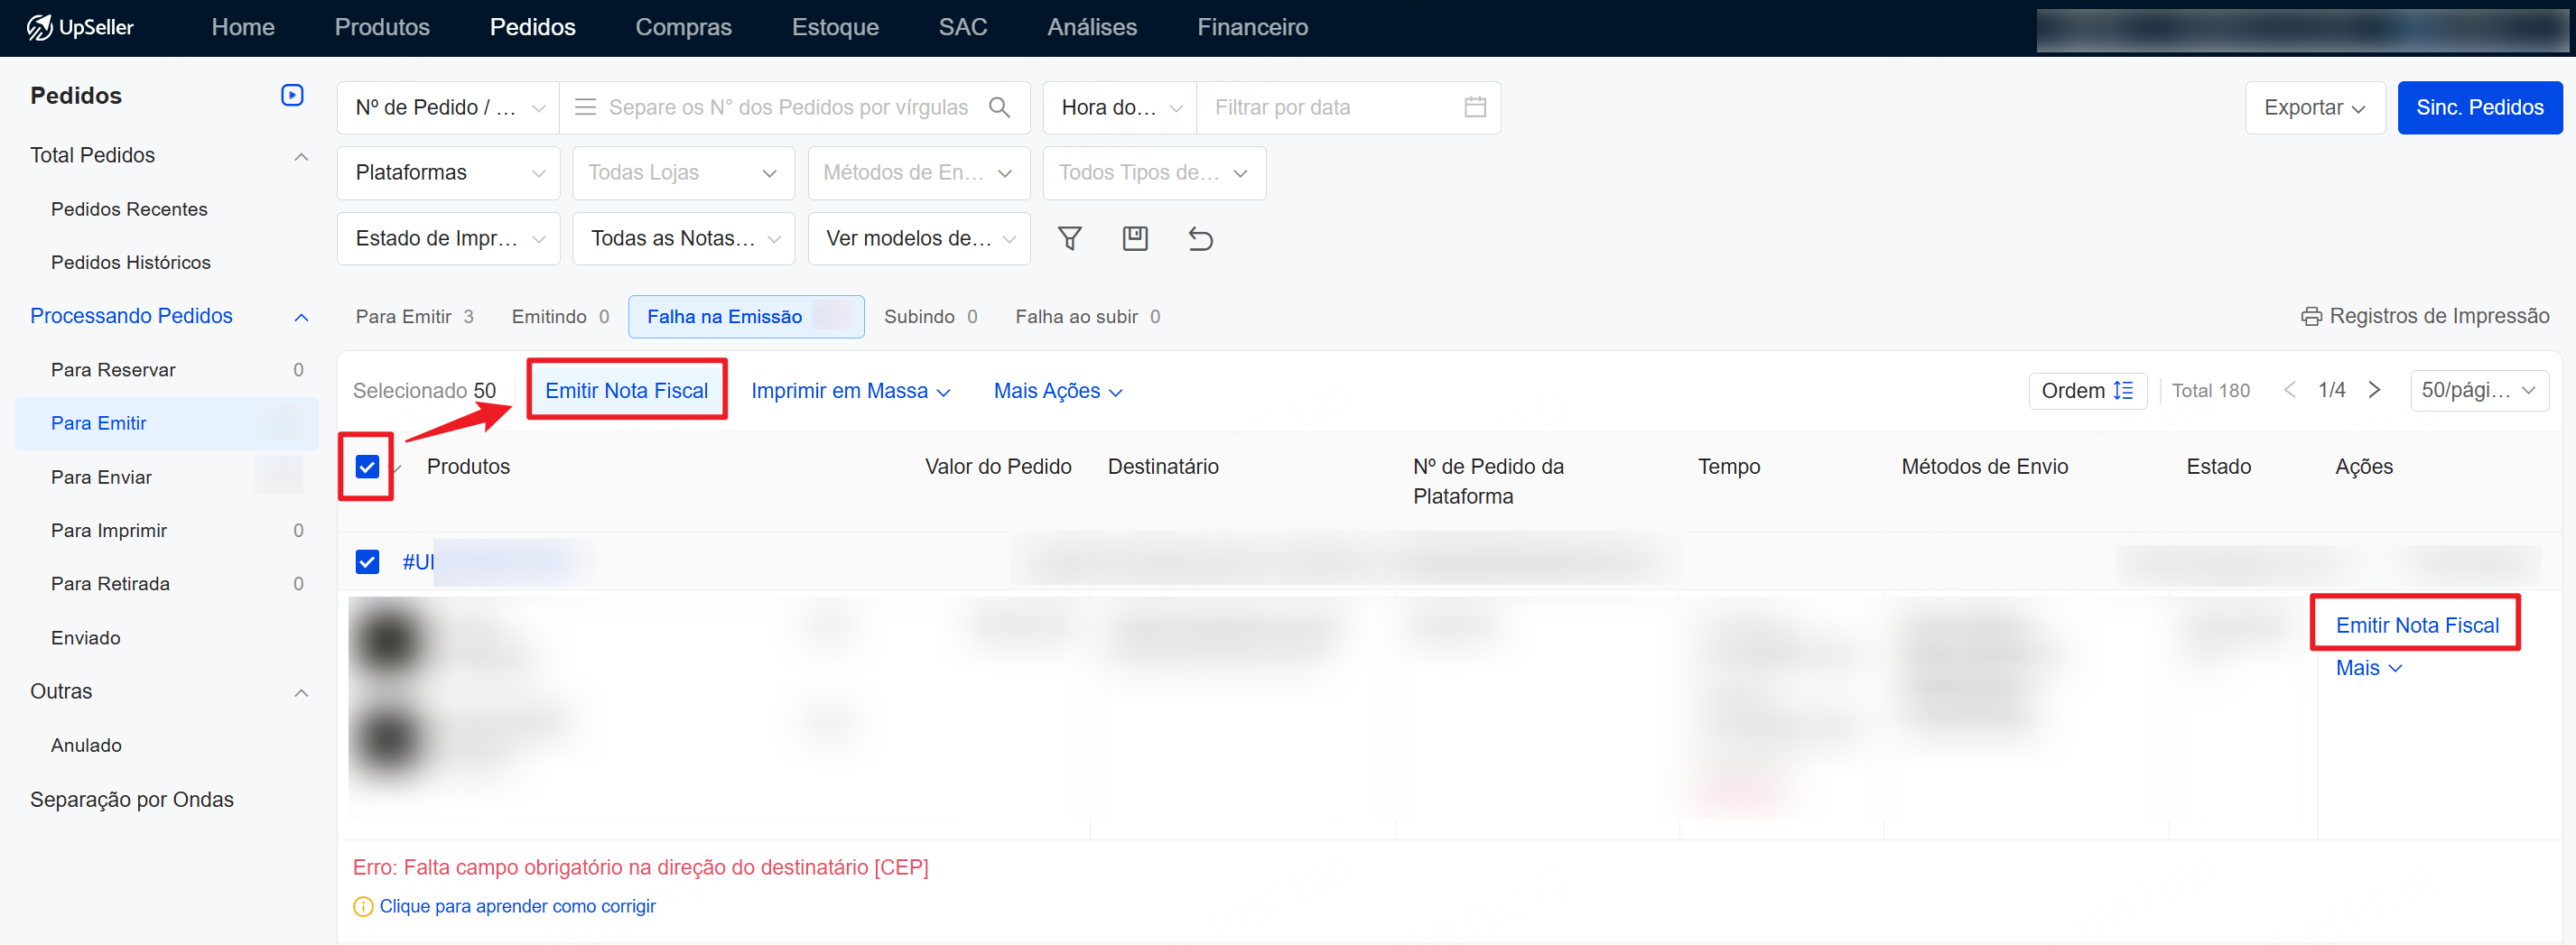Click the UpSeller logo icon
Screen dimensions: 2576x945
point(39,27)
